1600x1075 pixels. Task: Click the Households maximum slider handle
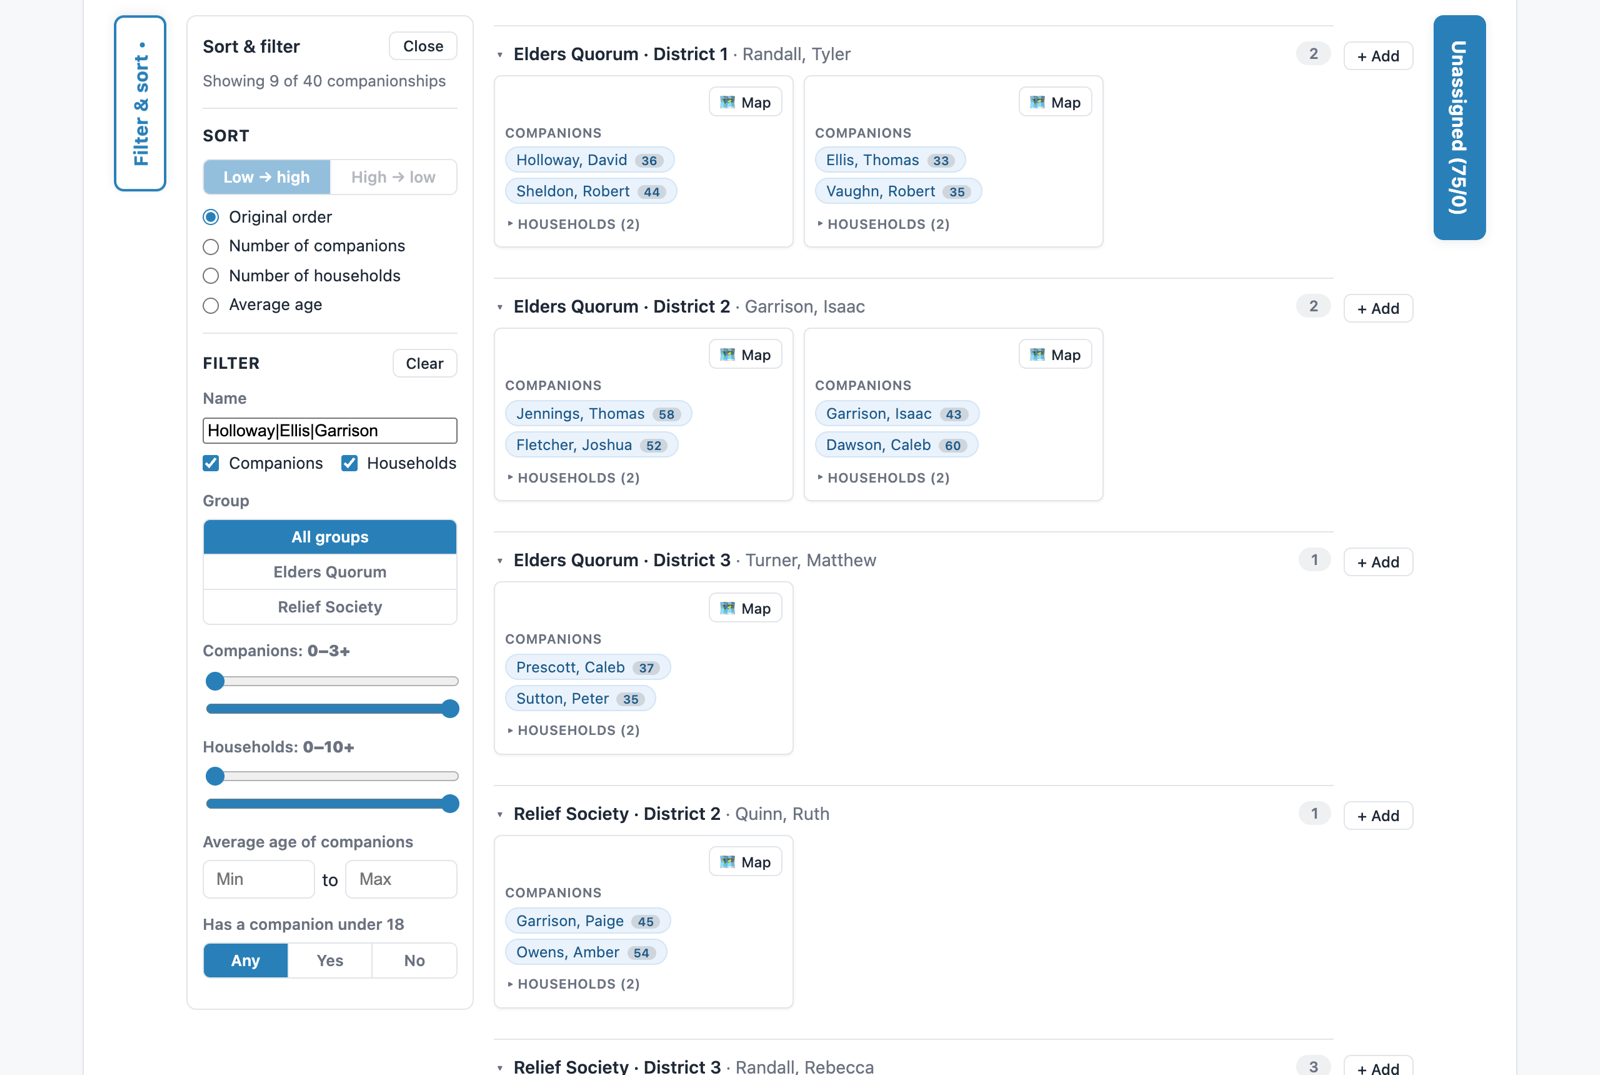[450, 803]
